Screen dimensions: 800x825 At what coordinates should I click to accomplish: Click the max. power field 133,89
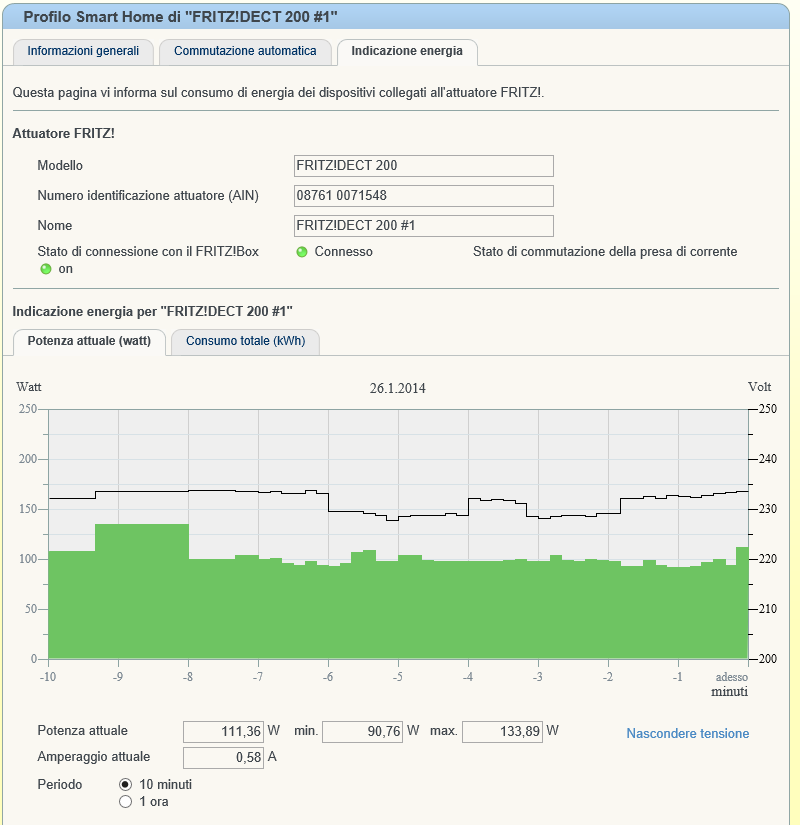tap(502, 731)
